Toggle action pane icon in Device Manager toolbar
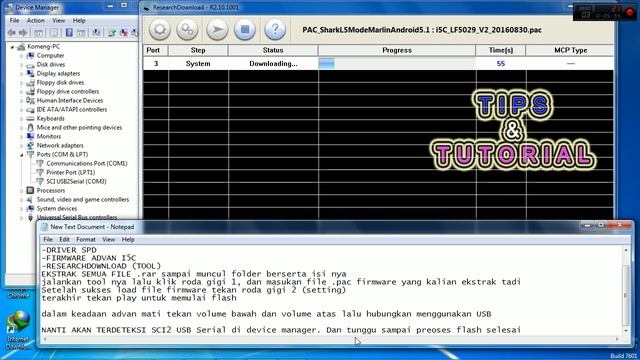The width and height of the screenshot is (640, 360). (81, 33)
